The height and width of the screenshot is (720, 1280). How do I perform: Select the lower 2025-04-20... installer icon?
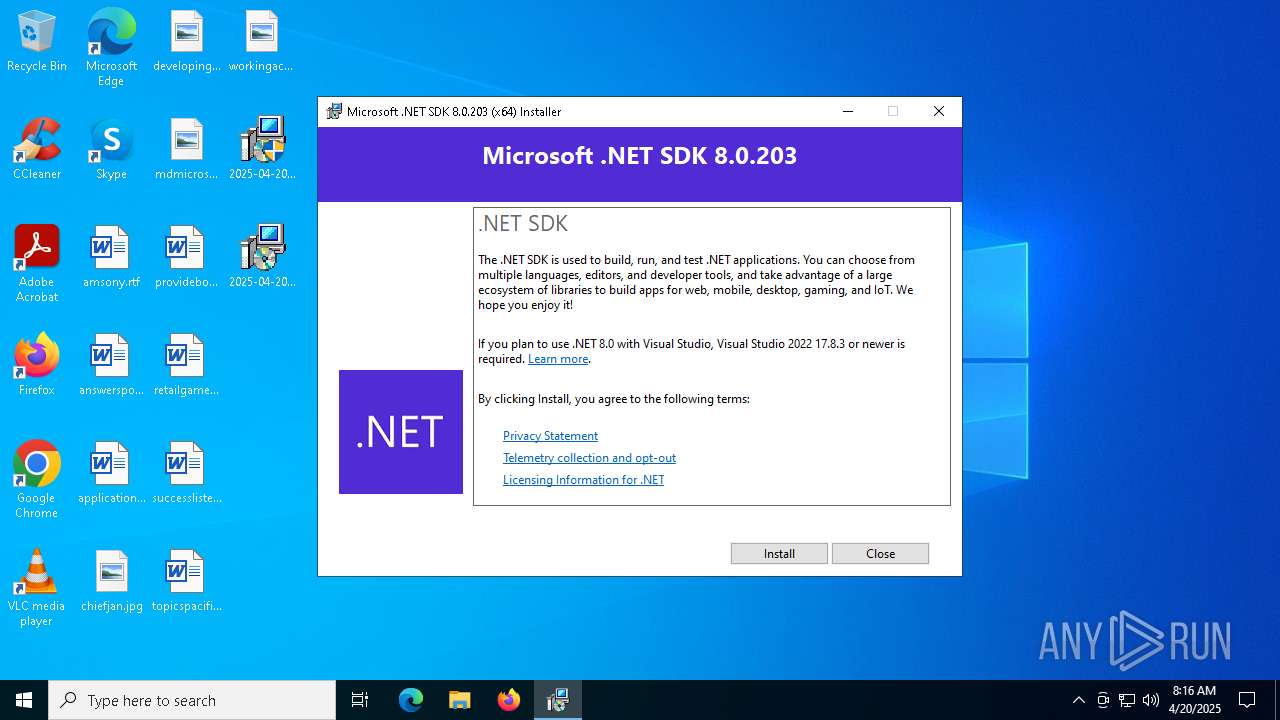tap(262, 257)
